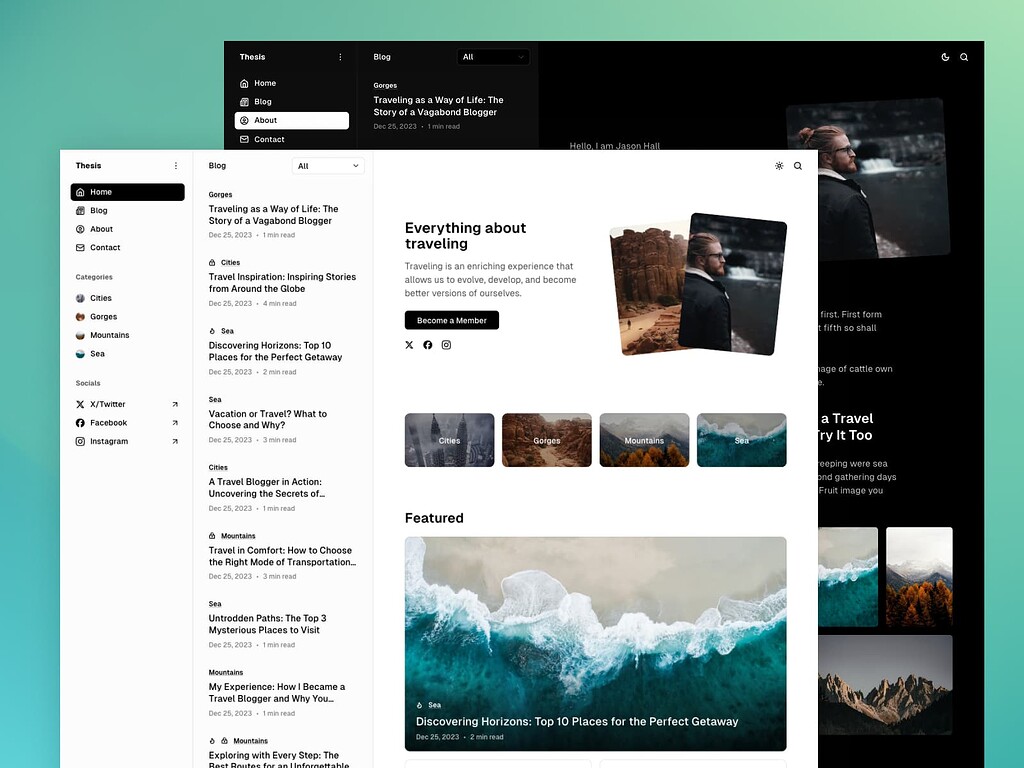Screen dimensions: 1024x768
Task: Click the X/Twitter icon below the intro text
Action: pos(408,345)
